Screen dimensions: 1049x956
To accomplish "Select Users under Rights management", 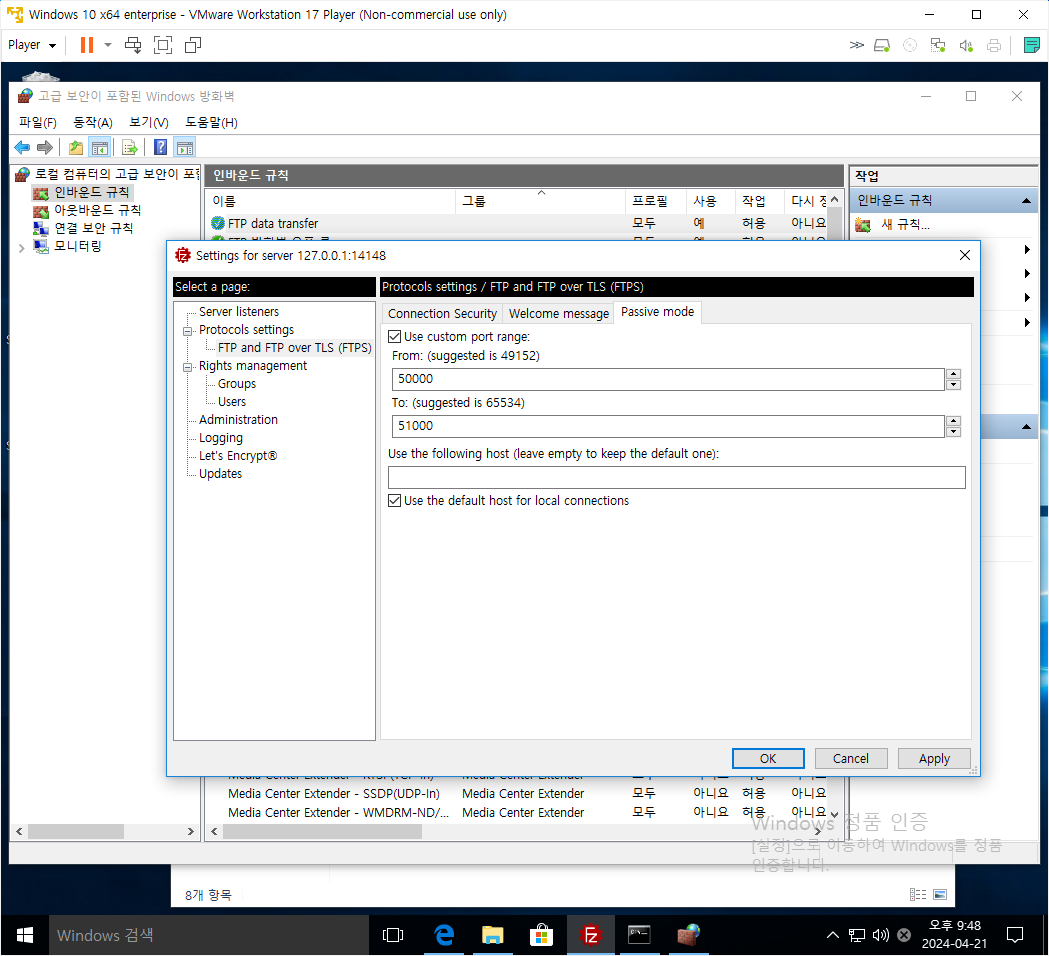I will coord(231,402).
